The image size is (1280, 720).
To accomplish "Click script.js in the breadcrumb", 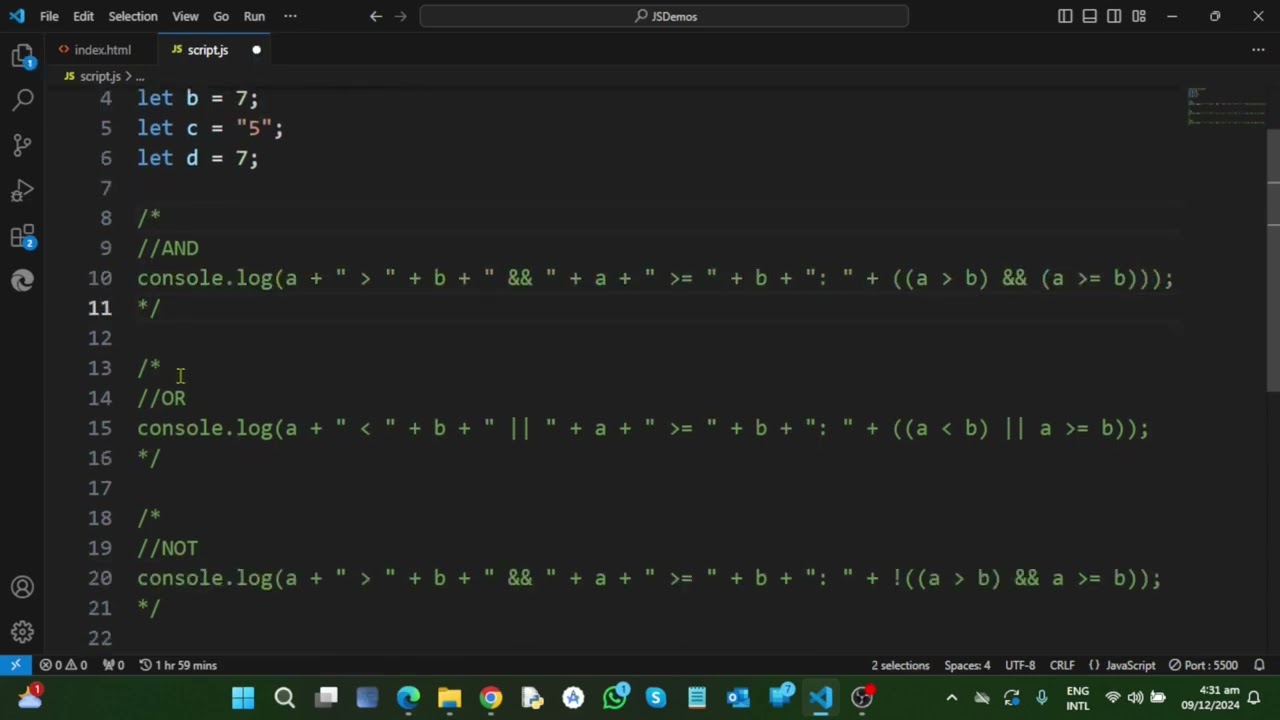I will coord(100,76).
